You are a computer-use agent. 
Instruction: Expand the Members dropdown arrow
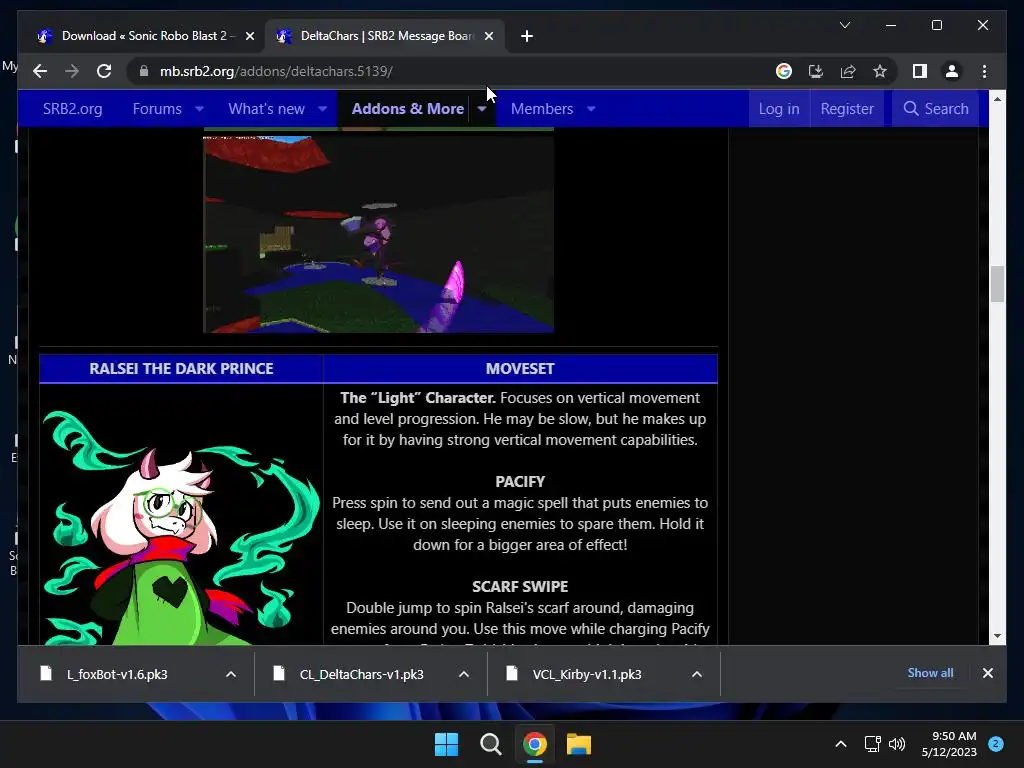tap(591, 108)
